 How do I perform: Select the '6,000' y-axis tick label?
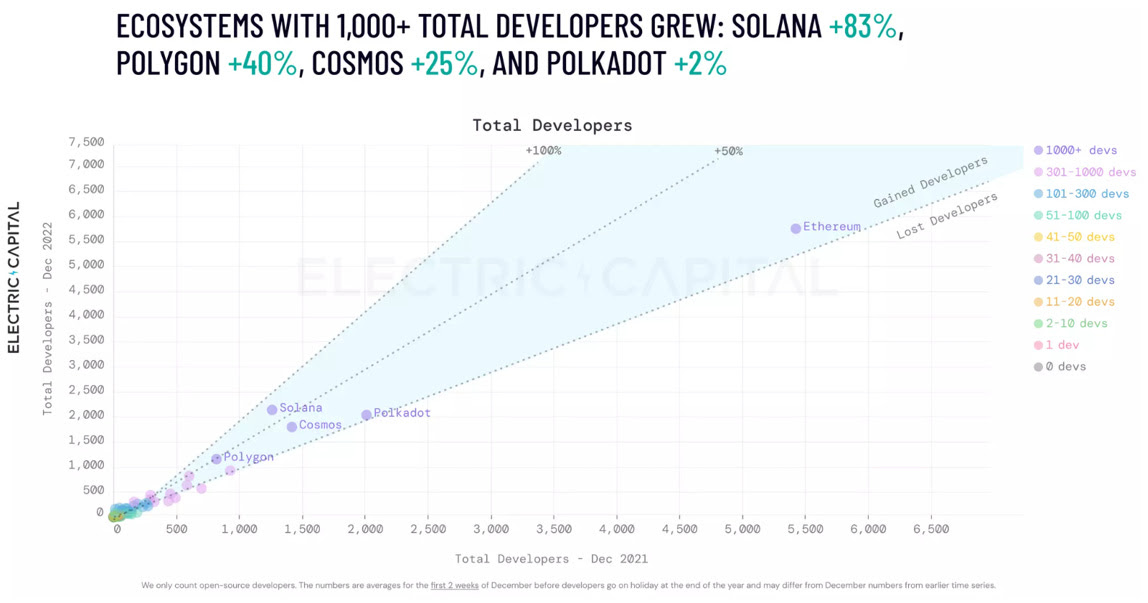click(86, 215)
